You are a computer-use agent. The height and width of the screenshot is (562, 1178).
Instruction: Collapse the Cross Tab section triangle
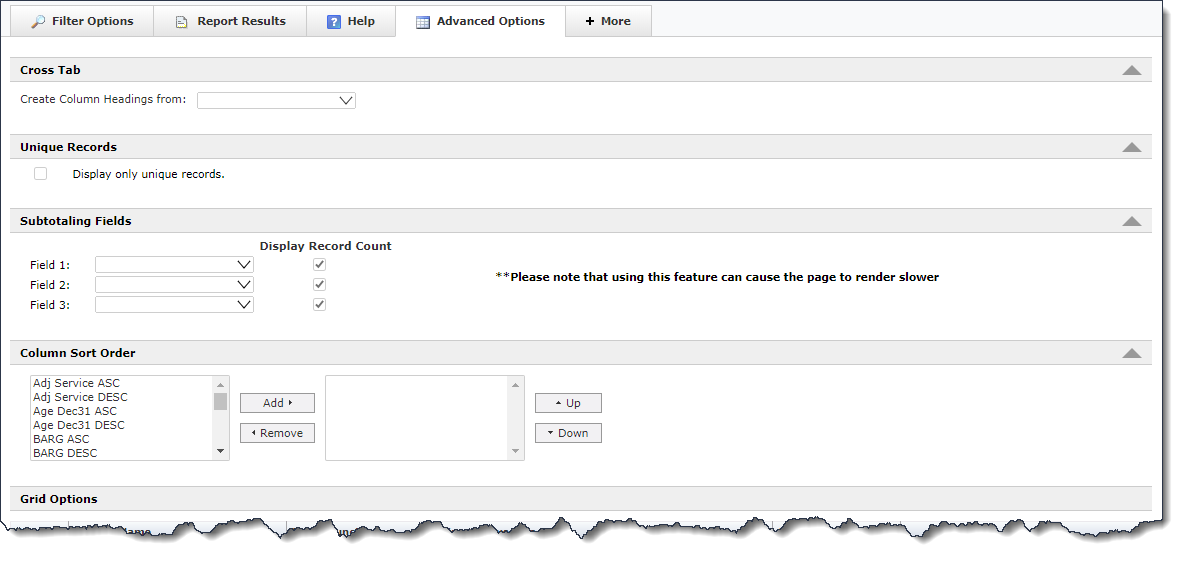tap(1131, 70)
